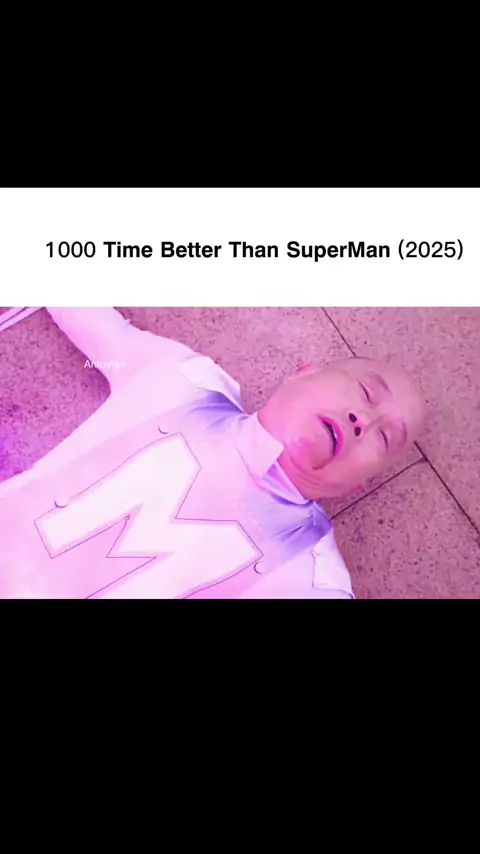480x854 pixels.
Task: Click the word "Than" in the caption
Action: click(254, 251)
